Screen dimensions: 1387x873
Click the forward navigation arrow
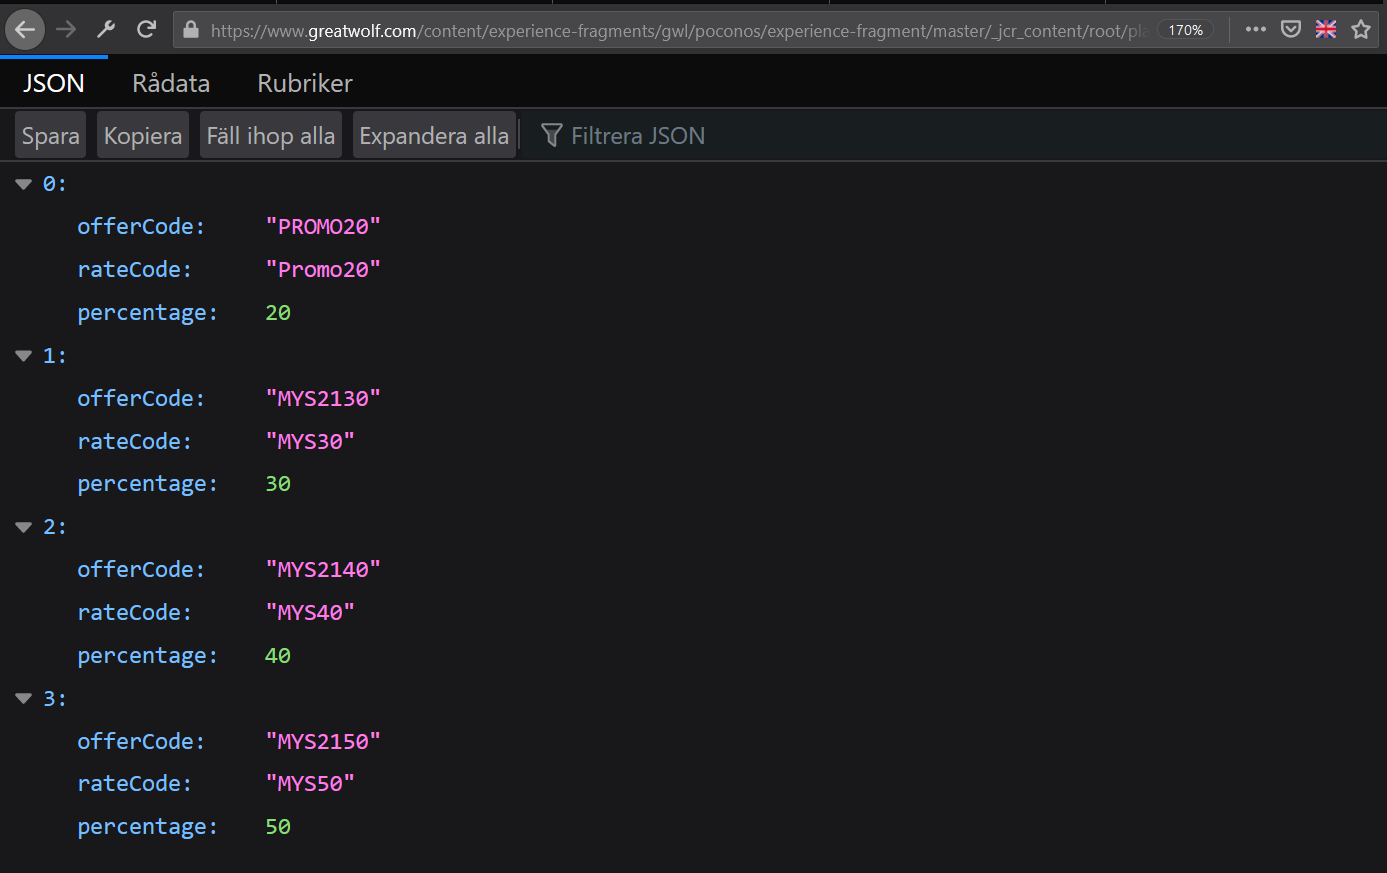click(66, 30)
